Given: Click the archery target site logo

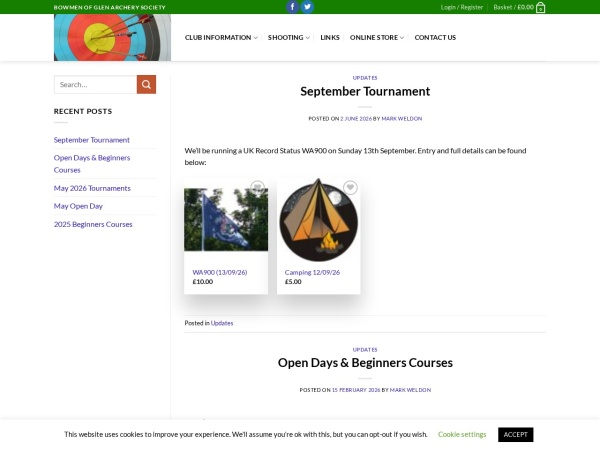Looking at the screenshot, I should point(112,38).
